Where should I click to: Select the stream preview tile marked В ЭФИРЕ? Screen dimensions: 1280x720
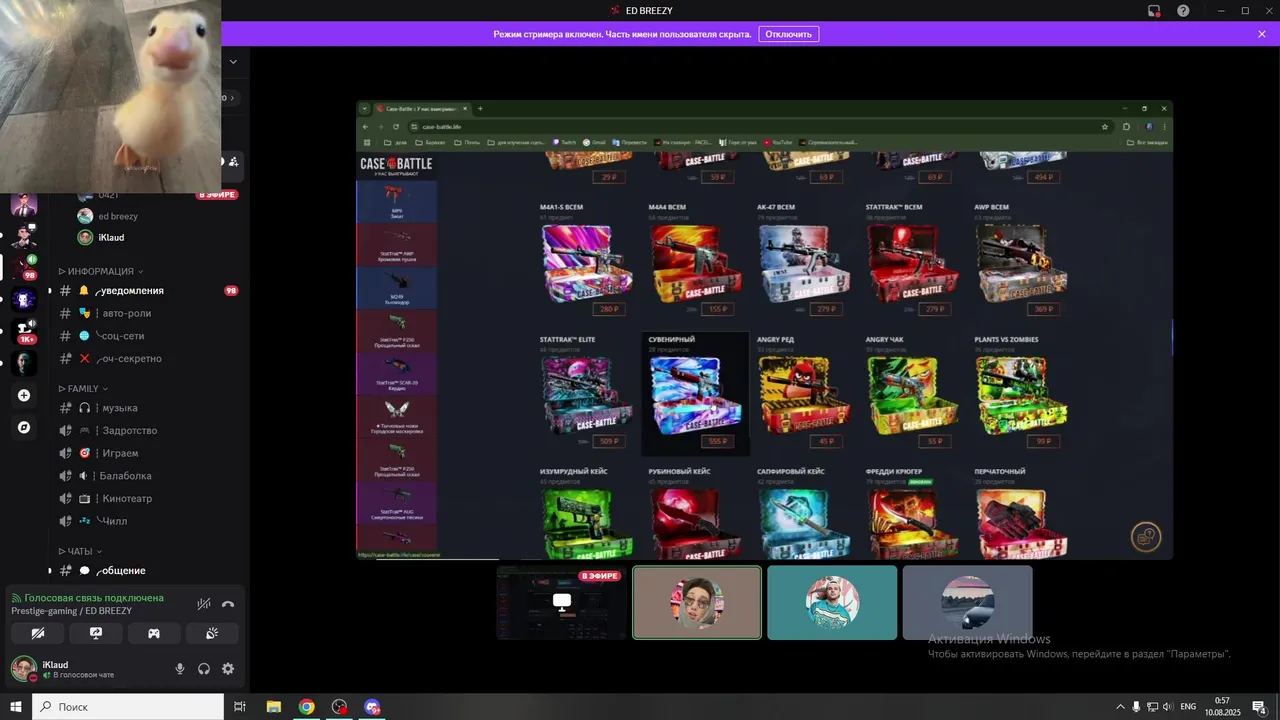[561, 603]
